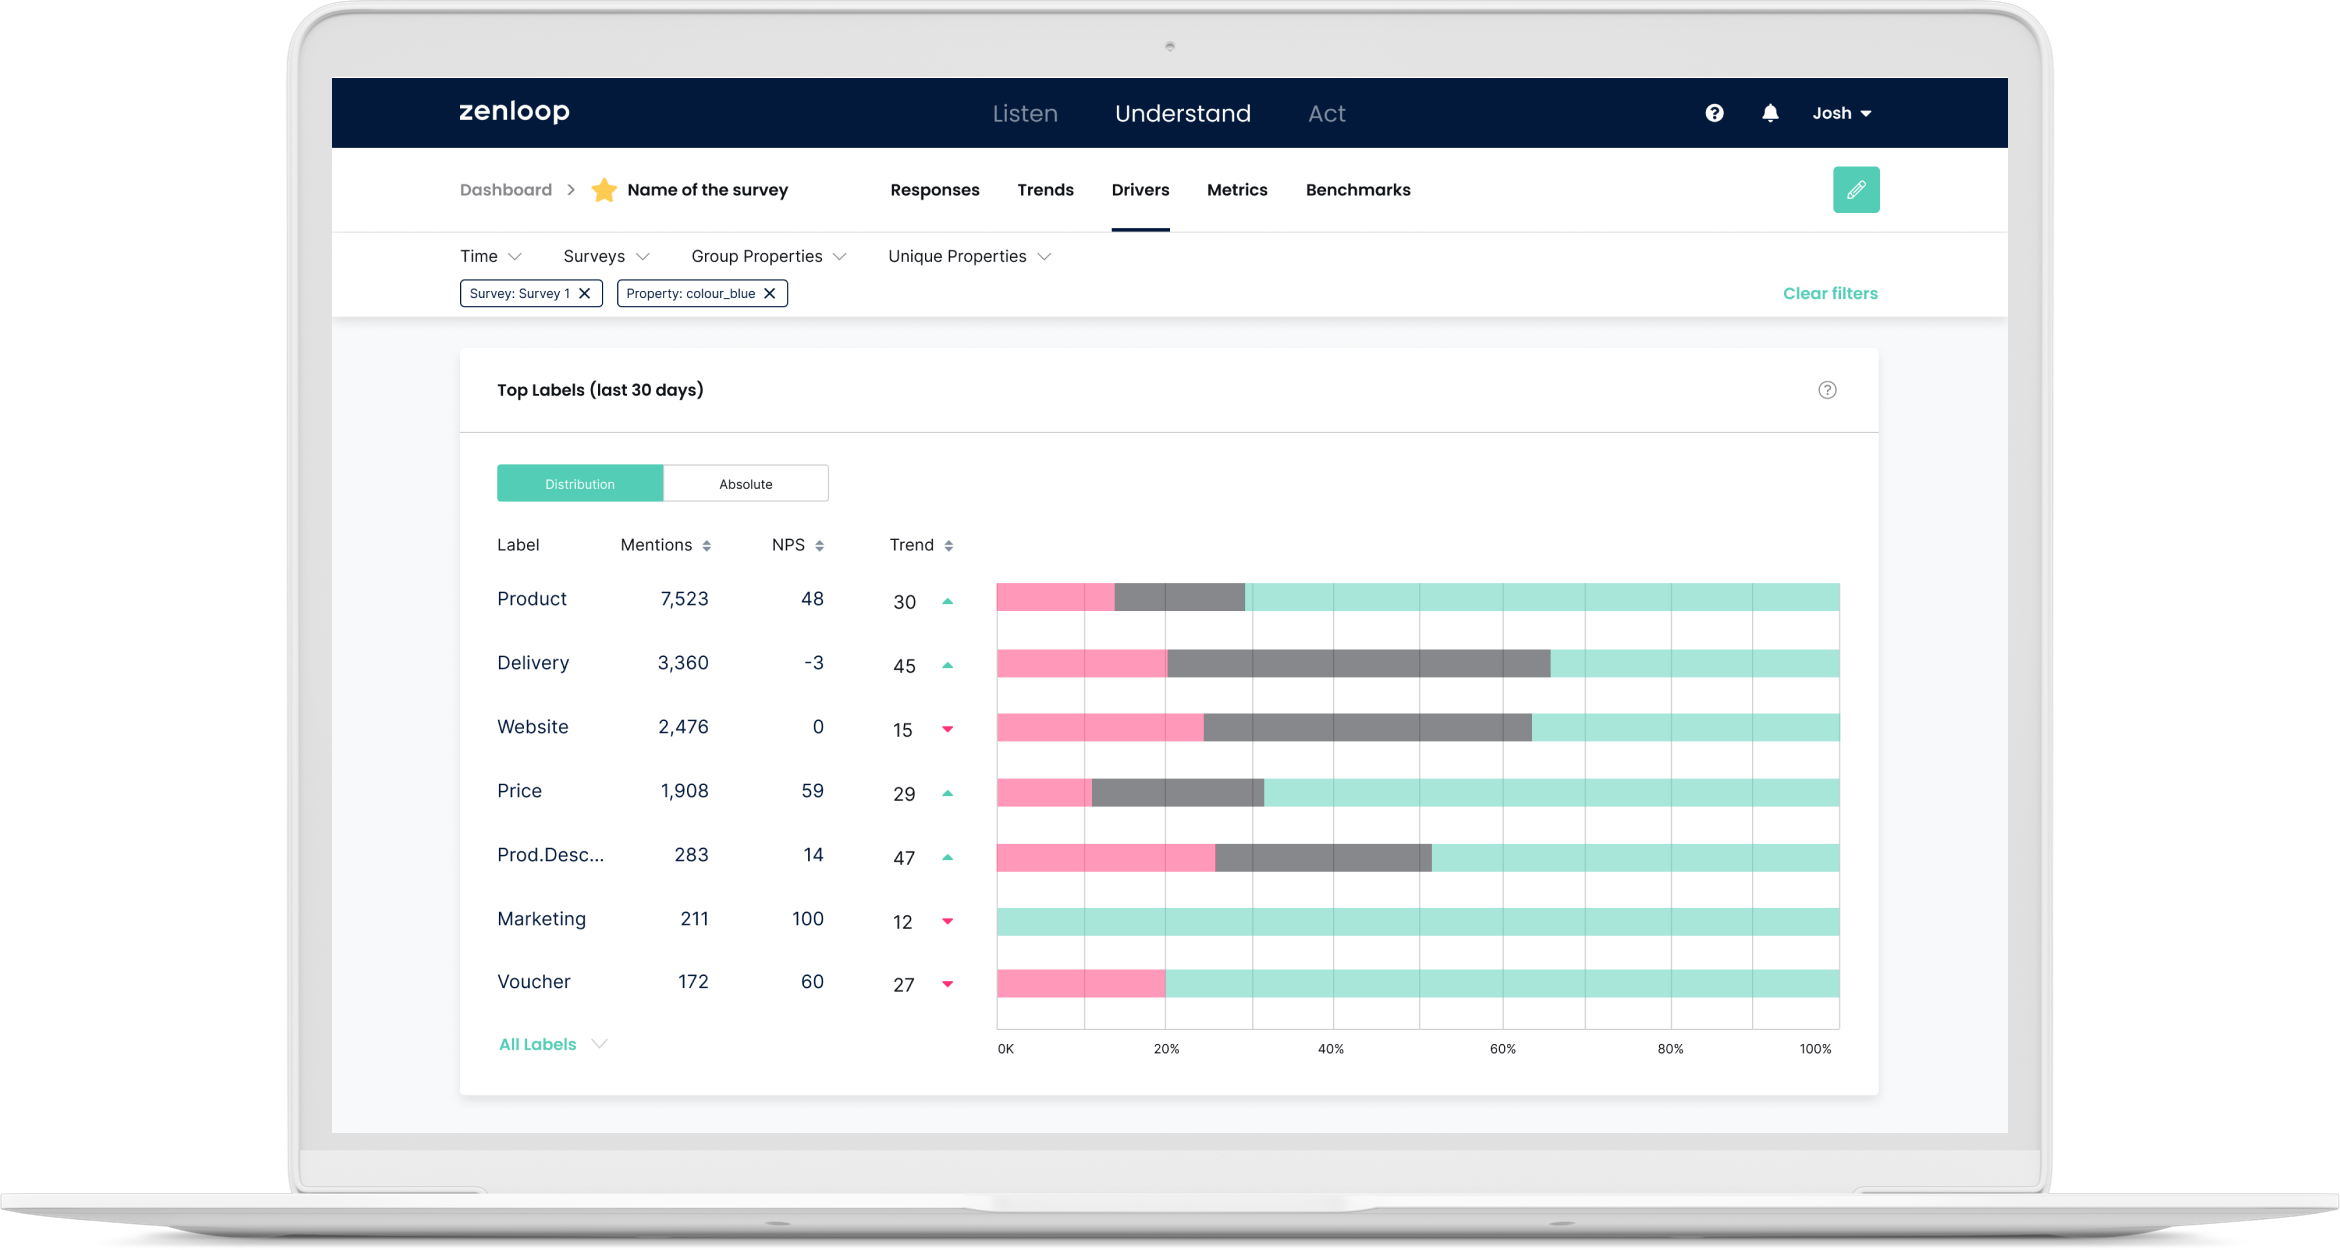Remove the Survey 1 filter chip
This screenshot has width=2340, height=1250.
(x=586, y=293)
